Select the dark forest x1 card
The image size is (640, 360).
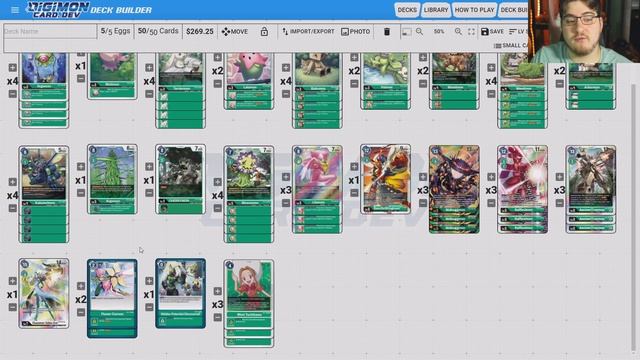pyautogui.click(x=180, y=179)
